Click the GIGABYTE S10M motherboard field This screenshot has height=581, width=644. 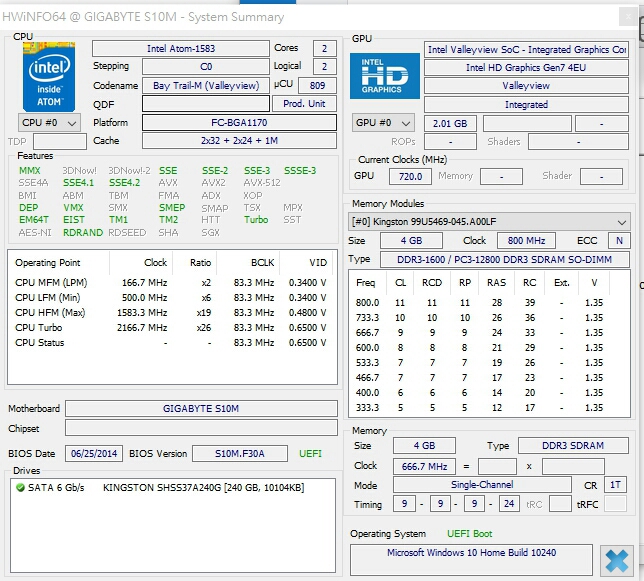201,409
